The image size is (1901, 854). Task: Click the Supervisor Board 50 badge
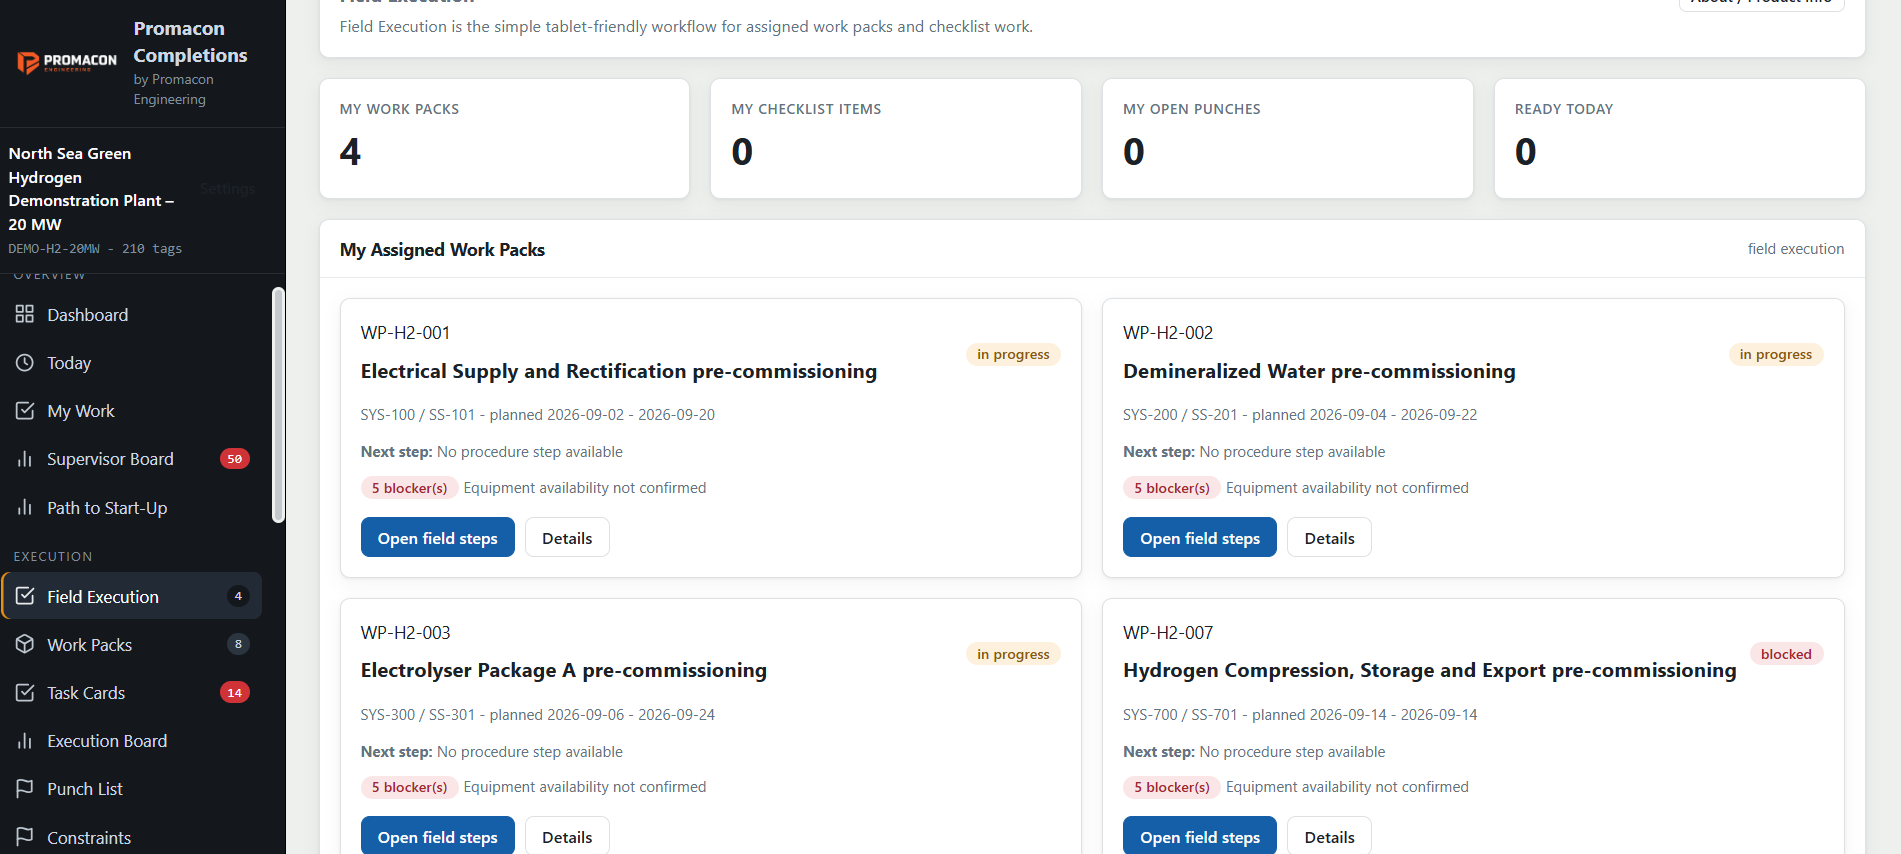(234, 459)
